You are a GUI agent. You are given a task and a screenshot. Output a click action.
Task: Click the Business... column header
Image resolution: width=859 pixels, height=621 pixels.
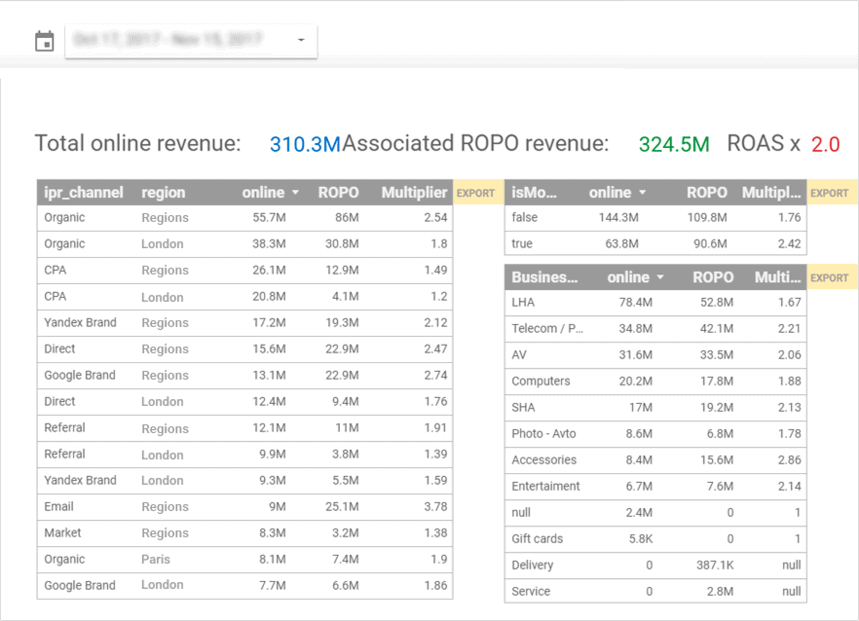[545, 278]
